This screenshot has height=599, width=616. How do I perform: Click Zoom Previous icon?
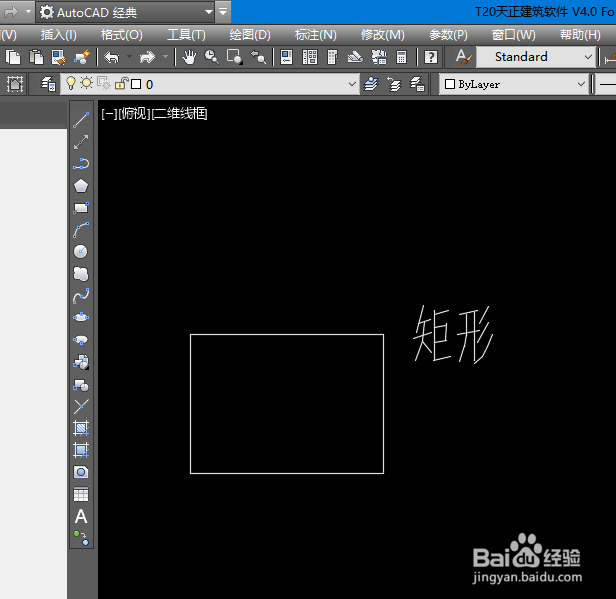click(258, 57)
